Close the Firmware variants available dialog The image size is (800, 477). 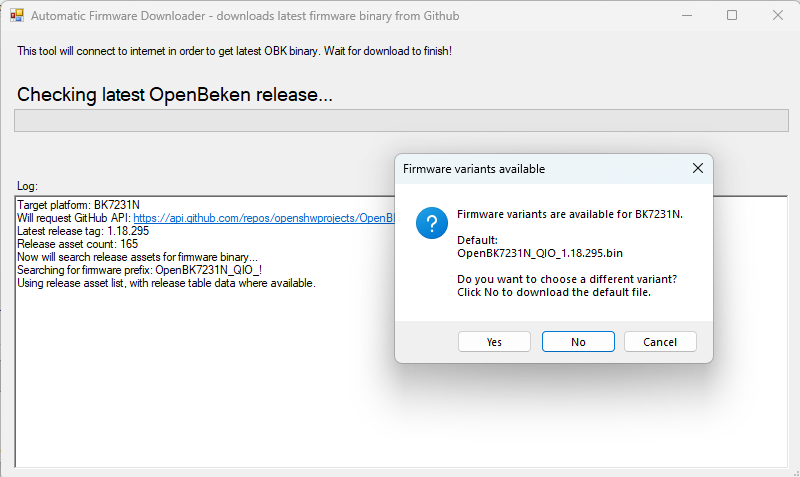[697, 168]
